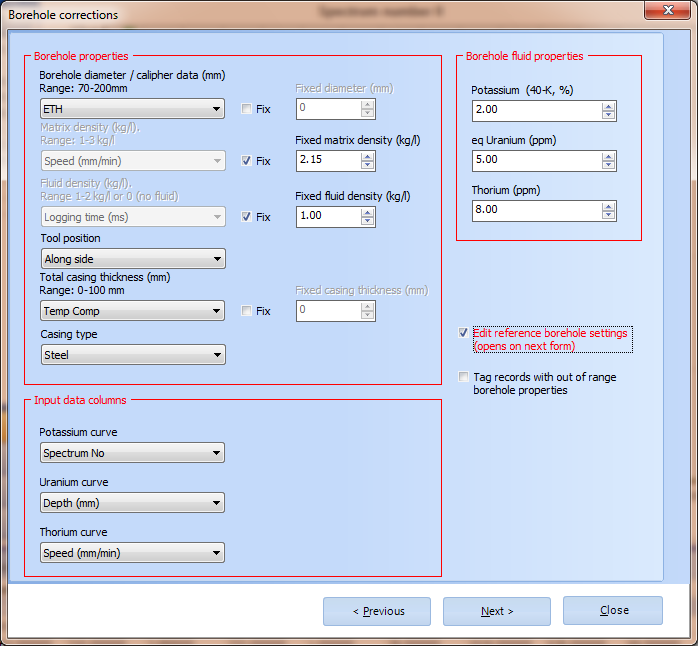The height and width of the screenshot is (646, 698).
Task: Toggle Fix checkbox for borehole diameter
Action: pos(247,109)
